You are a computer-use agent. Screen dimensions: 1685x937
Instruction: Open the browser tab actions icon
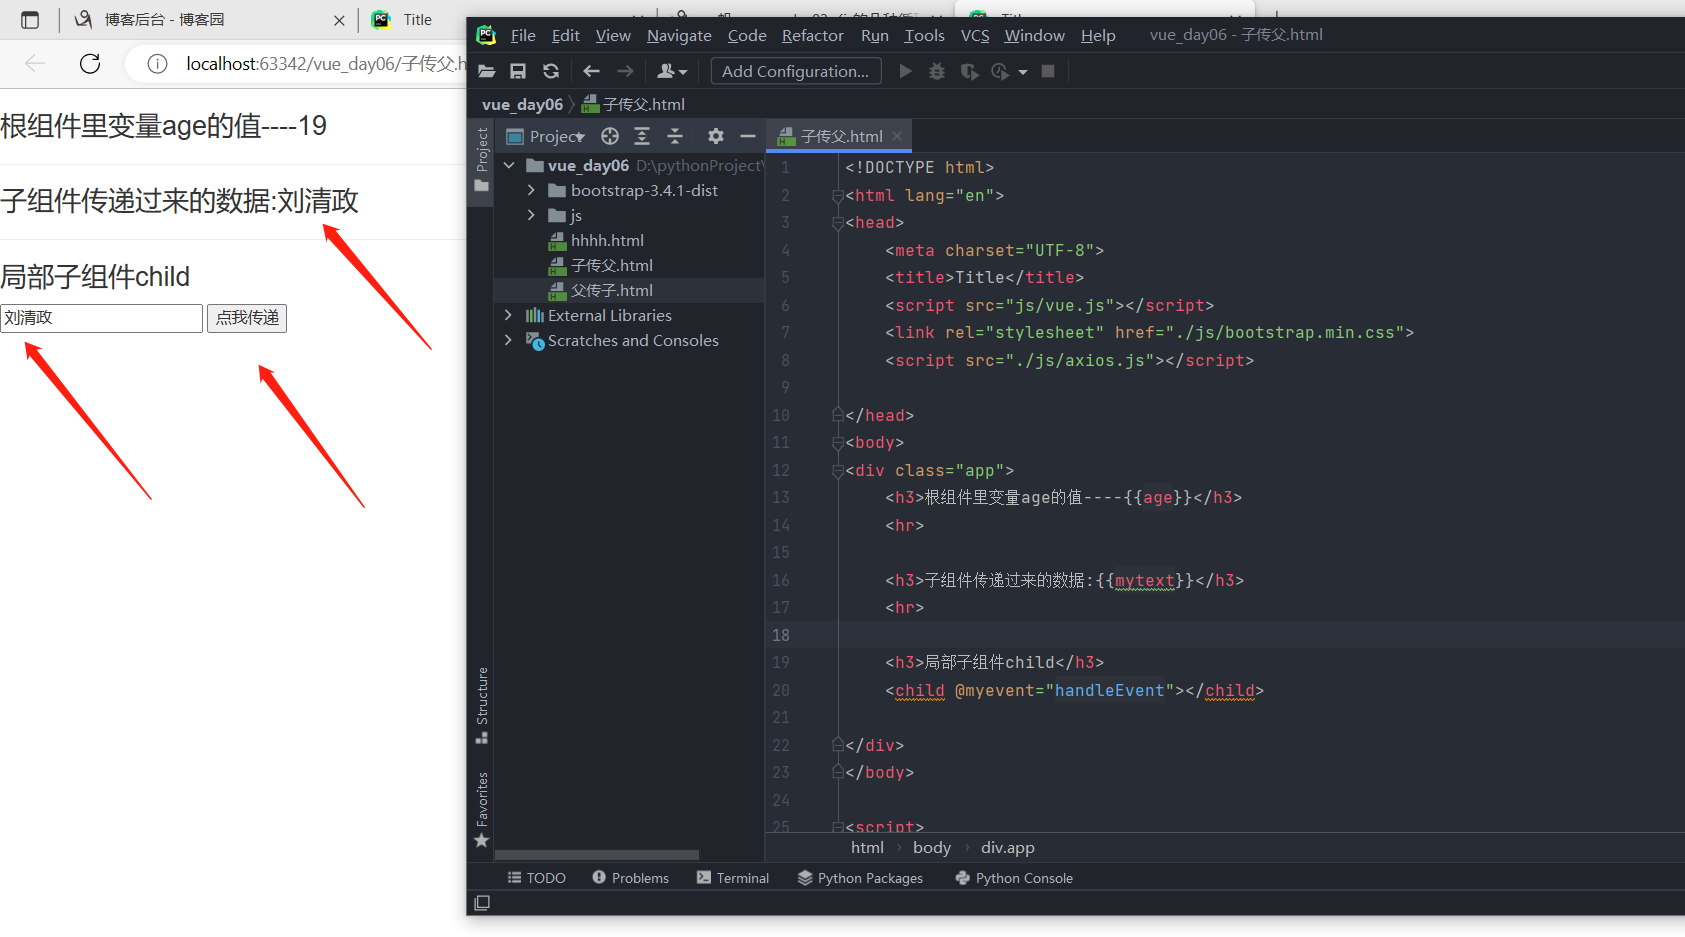pos(30,20)
